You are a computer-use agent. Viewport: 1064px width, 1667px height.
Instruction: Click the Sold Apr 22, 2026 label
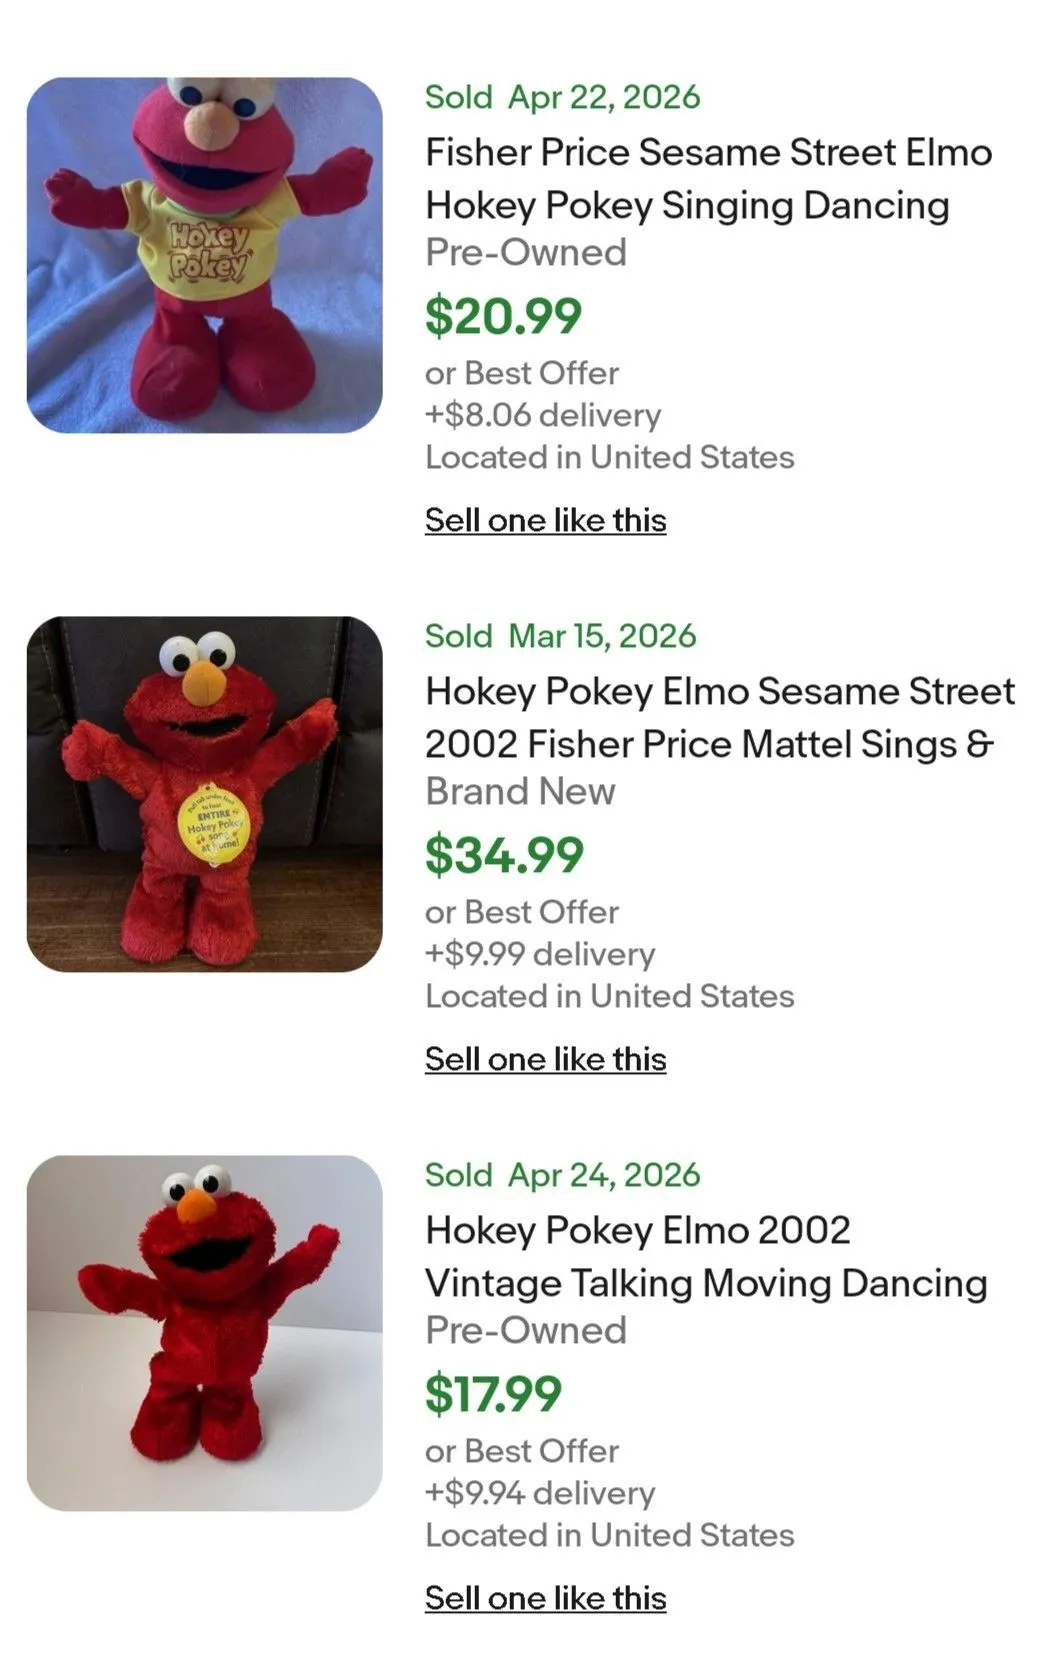pyautogui.click(x=562, y=97)
